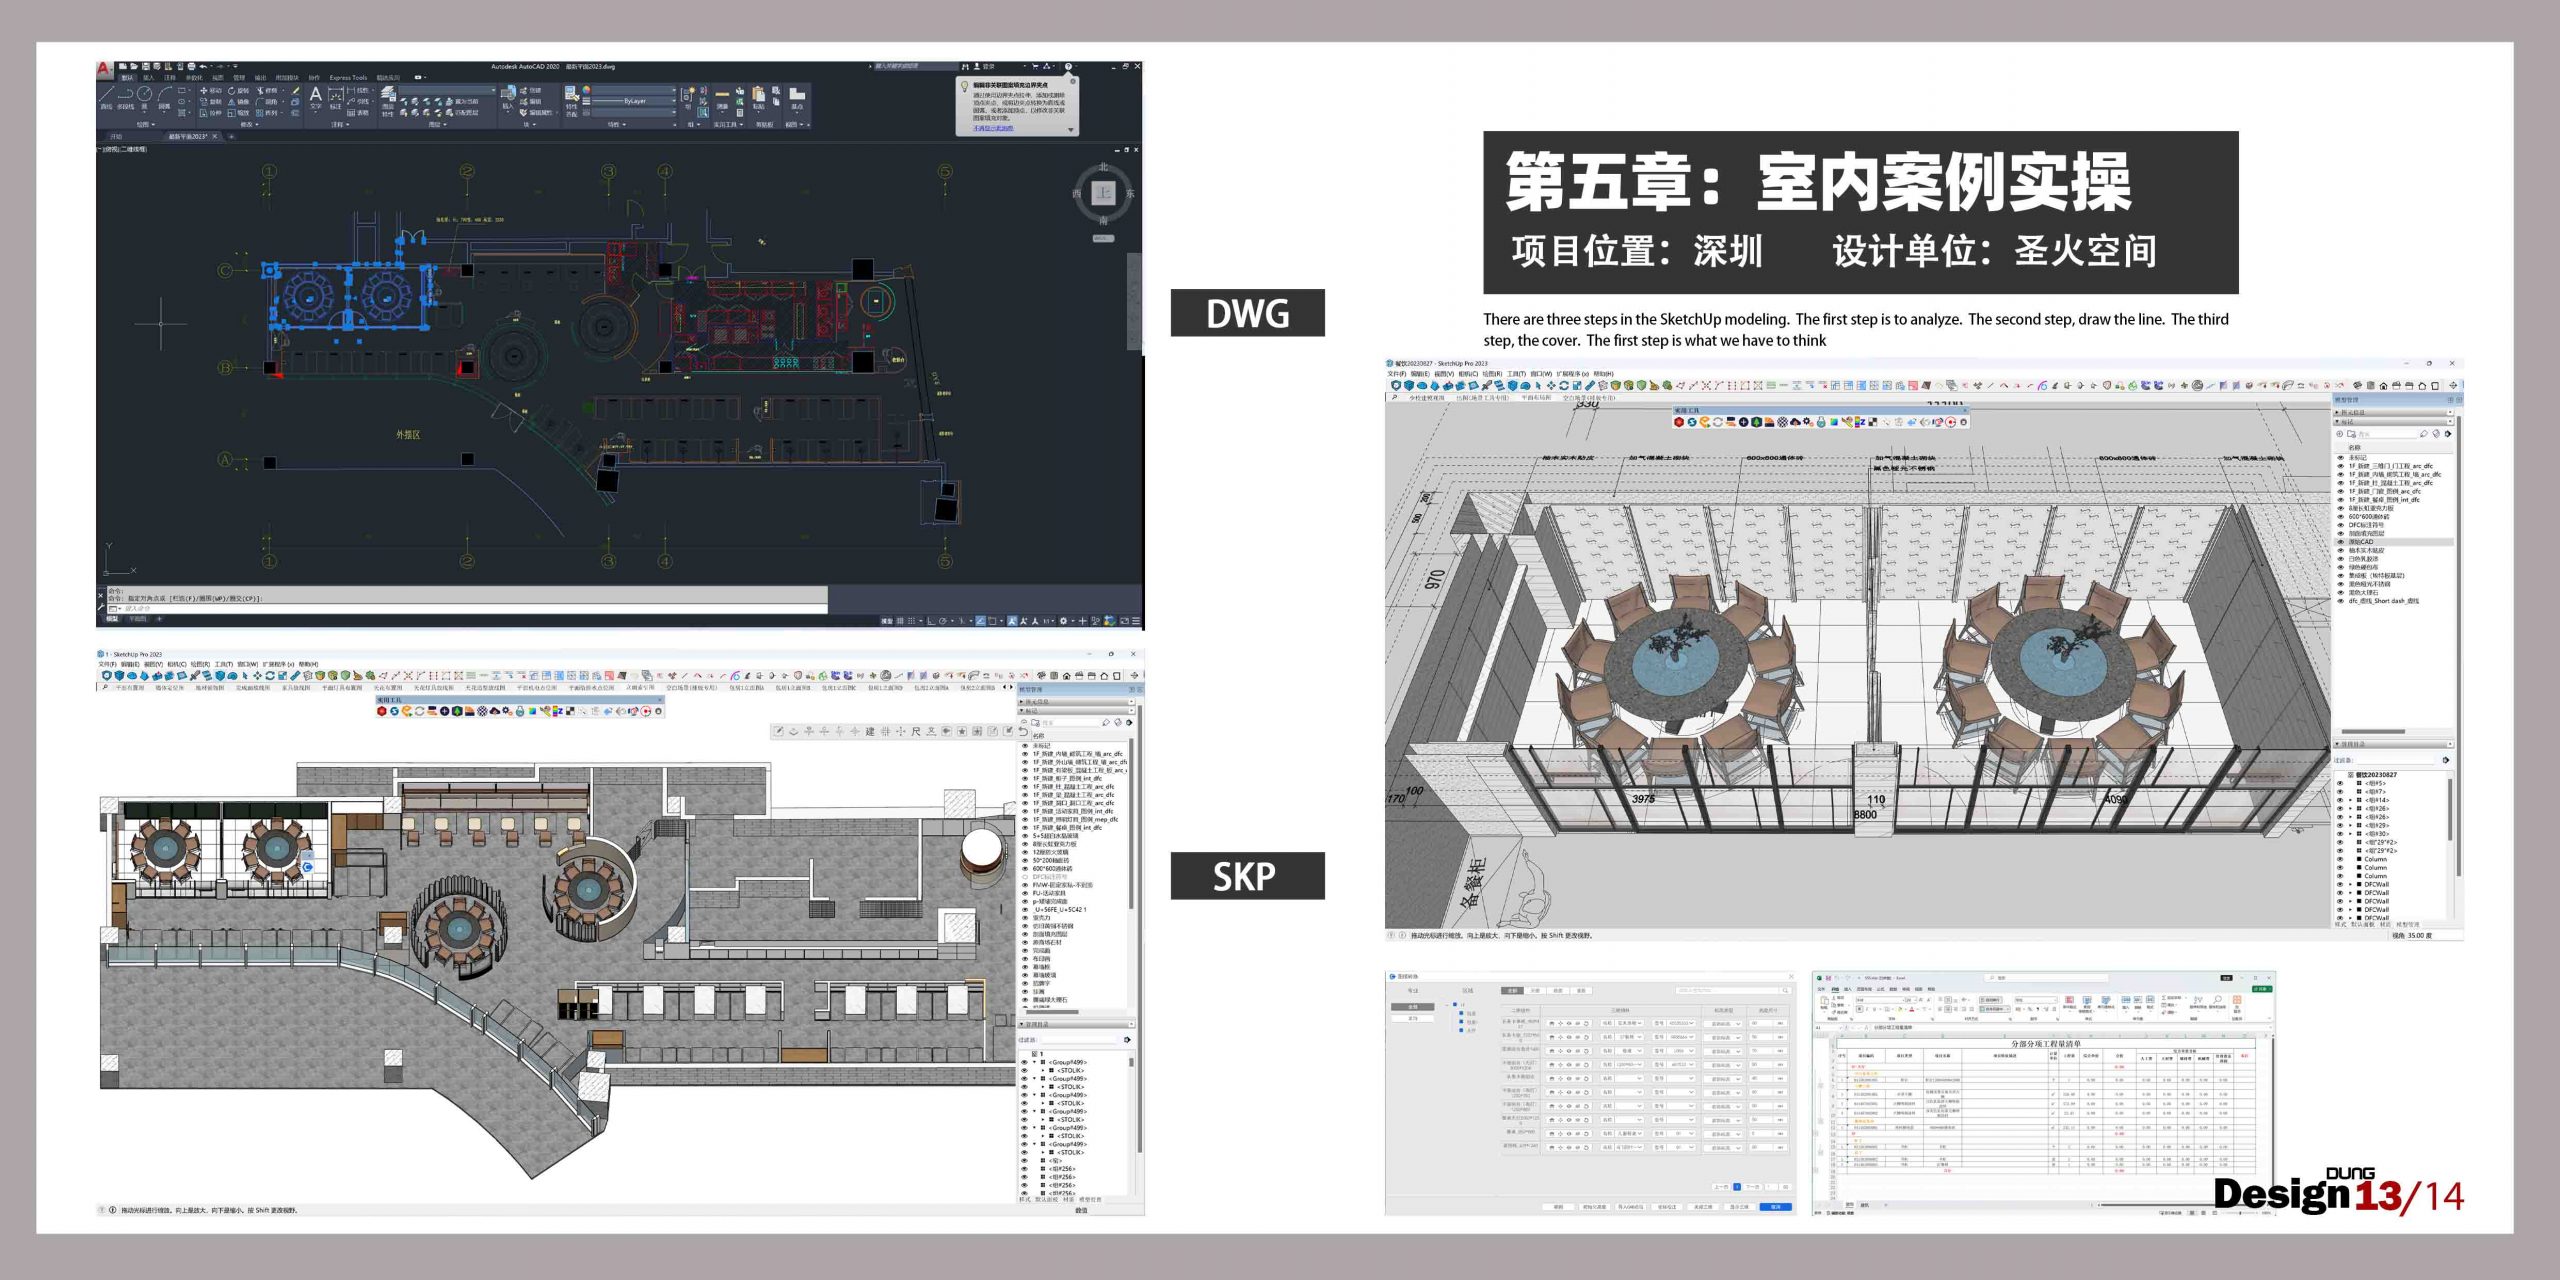Pick Select arrow tool in right SketchUp toolbar
This screenshot has height=1280, width=2560.
[x=1538, y=385]
